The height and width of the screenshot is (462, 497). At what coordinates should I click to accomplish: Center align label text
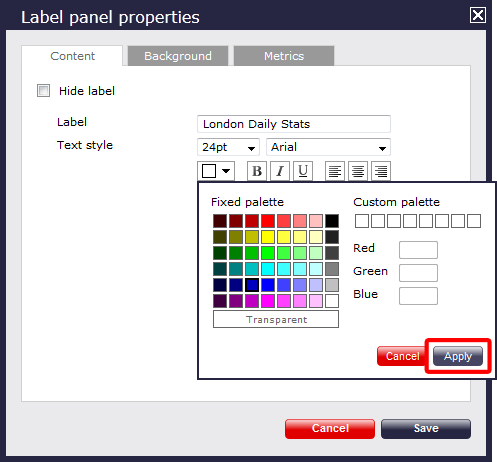(358, 171)
